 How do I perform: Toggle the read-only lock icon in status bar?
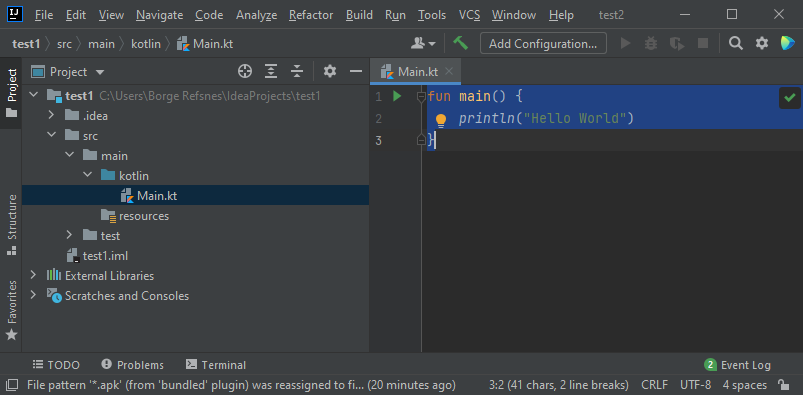[x=783, y=385]
